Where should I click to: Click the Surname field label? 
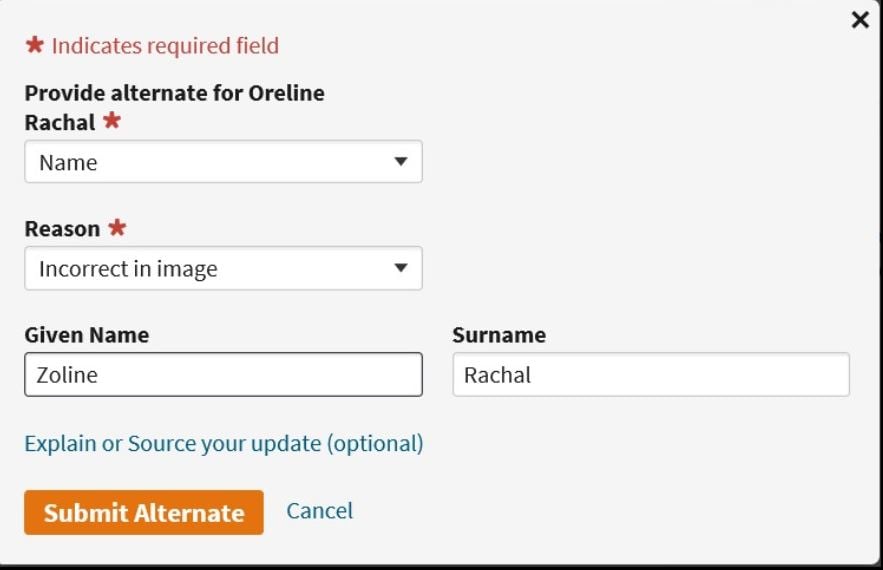(499, 335)
